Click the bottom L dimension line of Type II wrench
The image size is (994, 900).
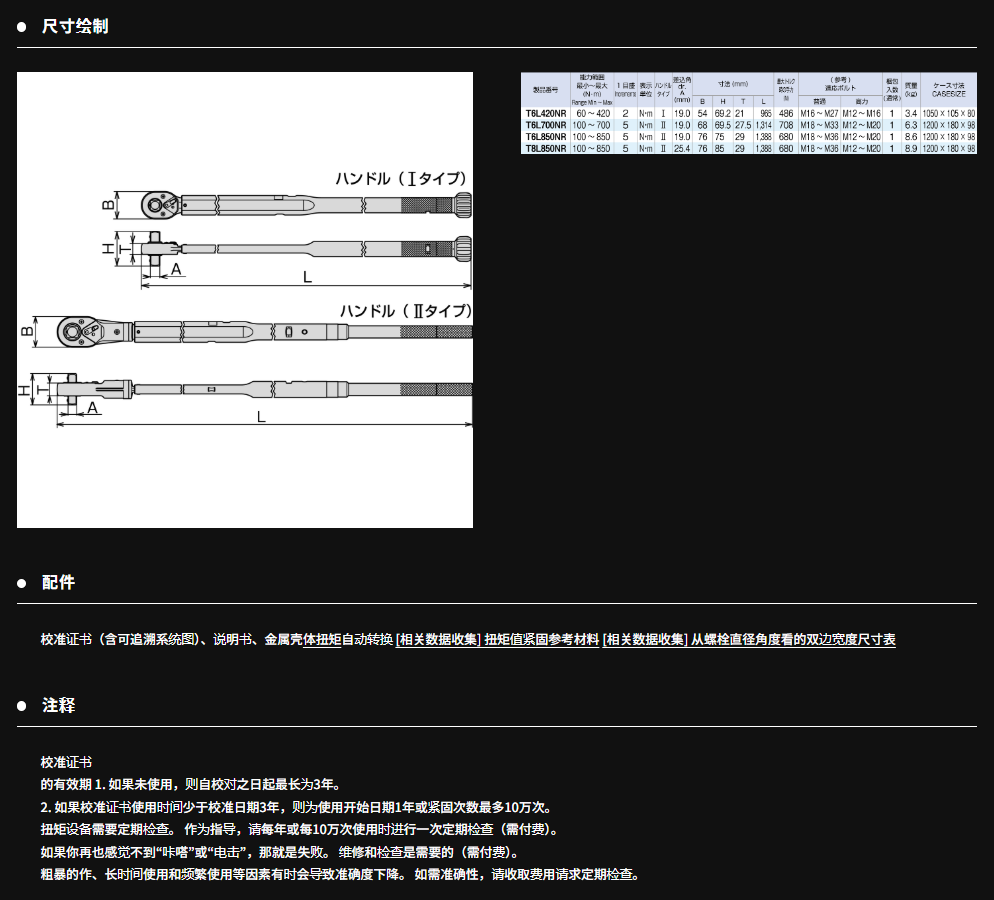tap(262, 425)
